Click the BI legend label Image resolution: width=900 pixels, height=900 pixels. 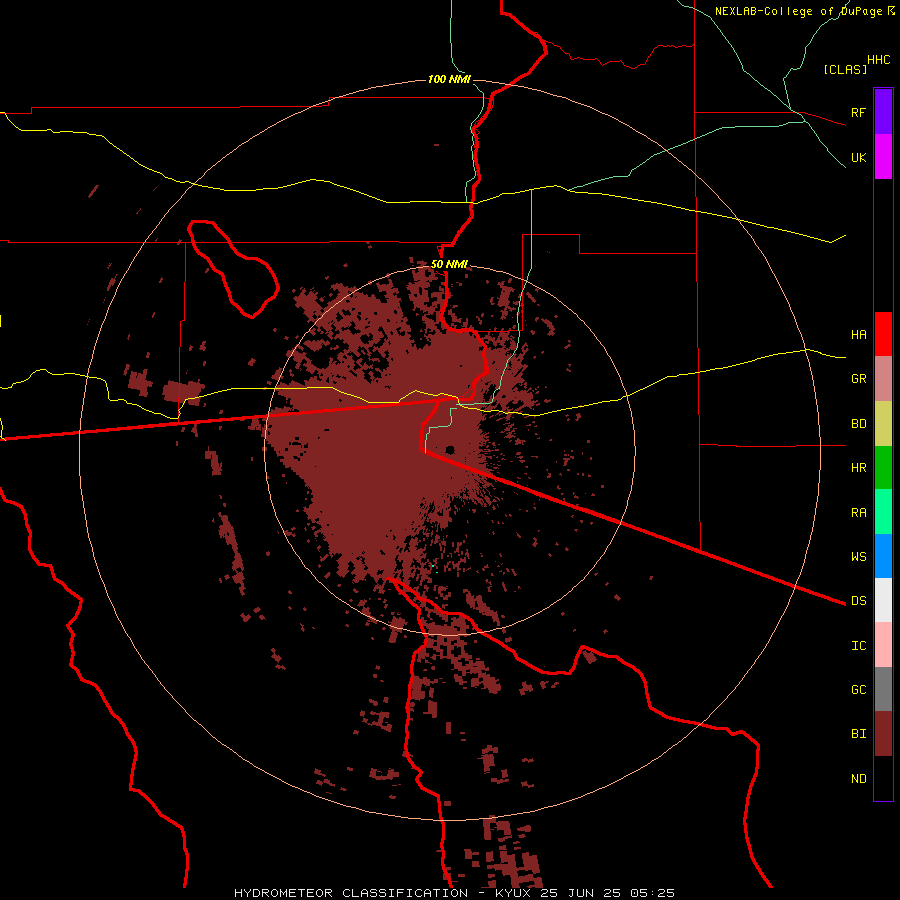pos(859,734)
